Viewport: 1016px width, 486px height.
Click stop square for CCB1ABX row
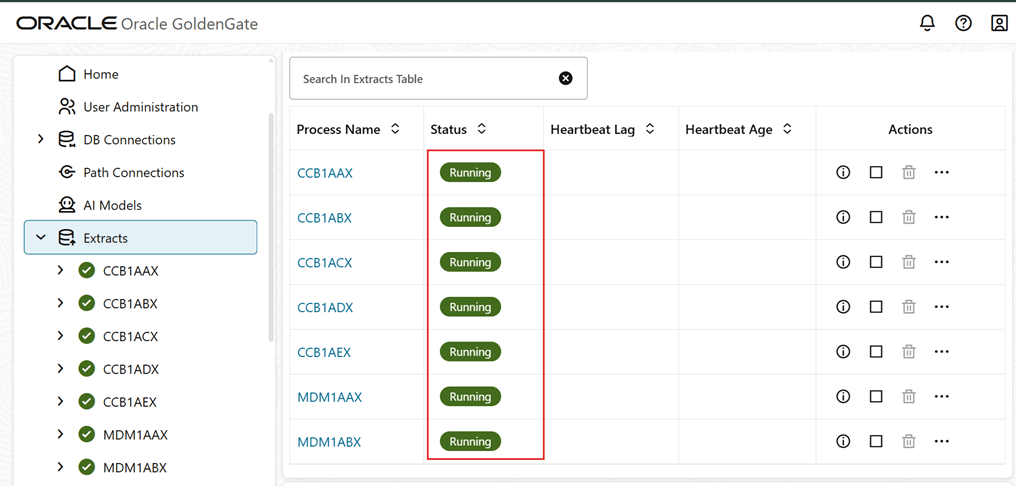click(876, 217)
